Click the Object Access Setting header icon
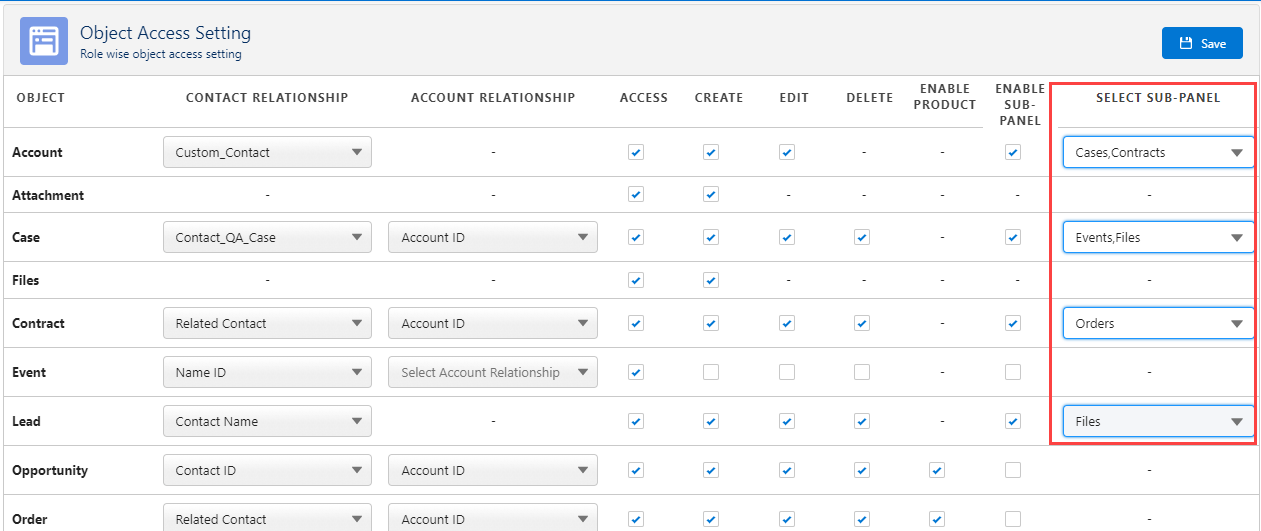 click(x=44, y=41)
